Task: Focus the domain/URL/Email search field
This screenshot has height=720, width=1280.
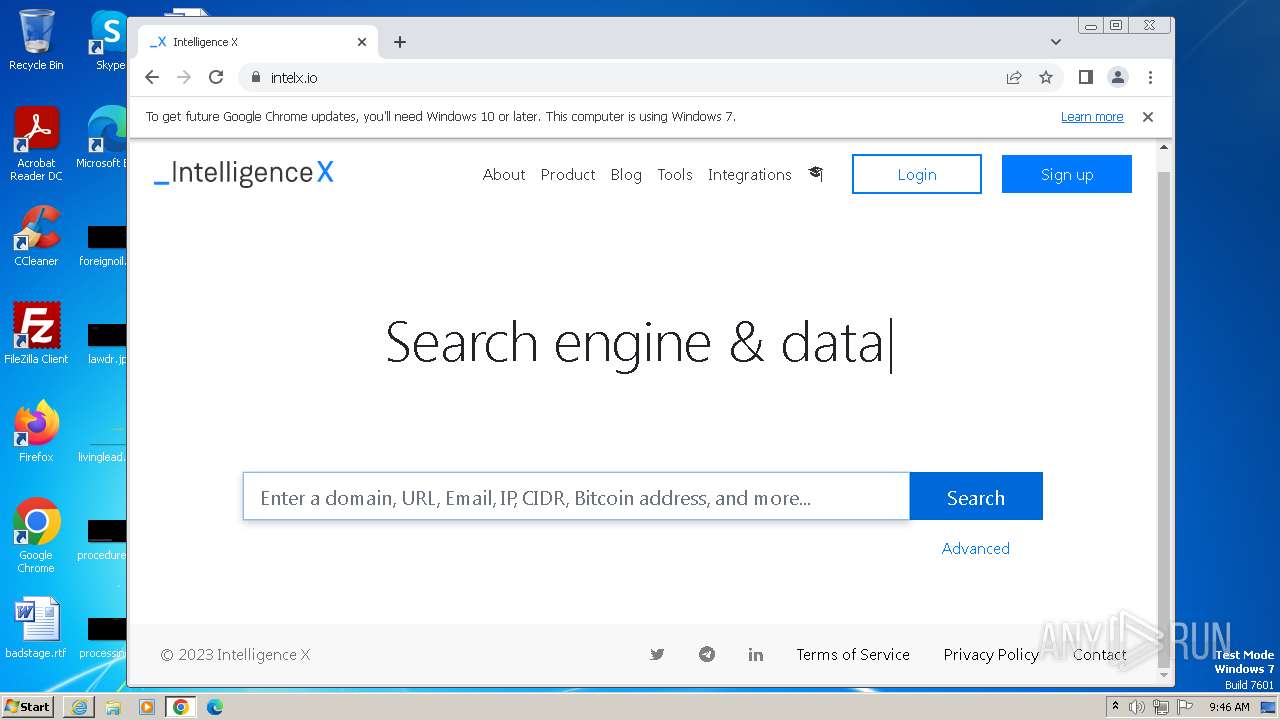Action: [576, 497]
